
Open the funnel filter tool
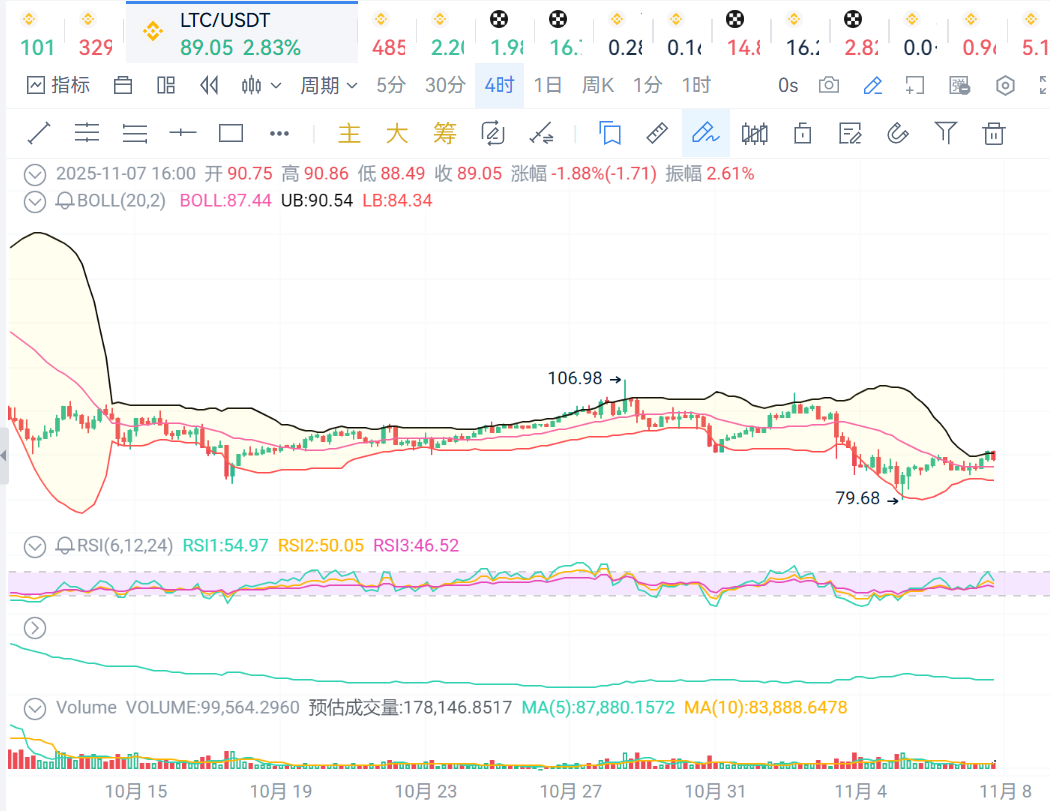point(945,133)
